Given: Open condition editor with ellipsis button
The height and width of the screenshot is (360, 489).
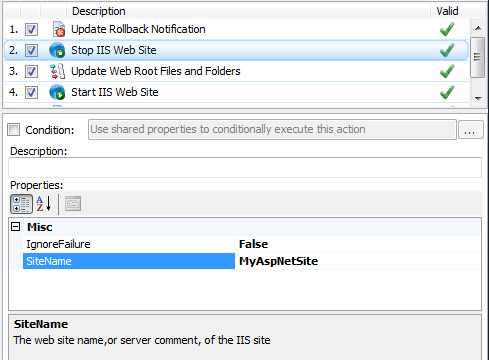Looking at the screenshot, I should click(471, 129).
